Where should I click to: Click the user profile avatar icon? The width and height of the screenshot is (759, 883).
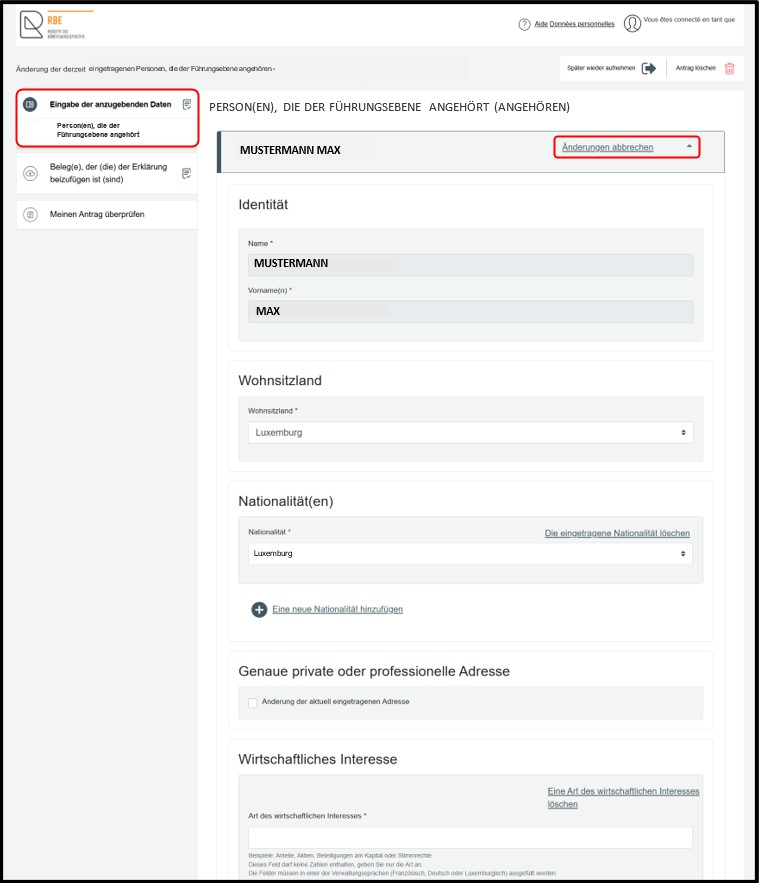pos(632,24)
